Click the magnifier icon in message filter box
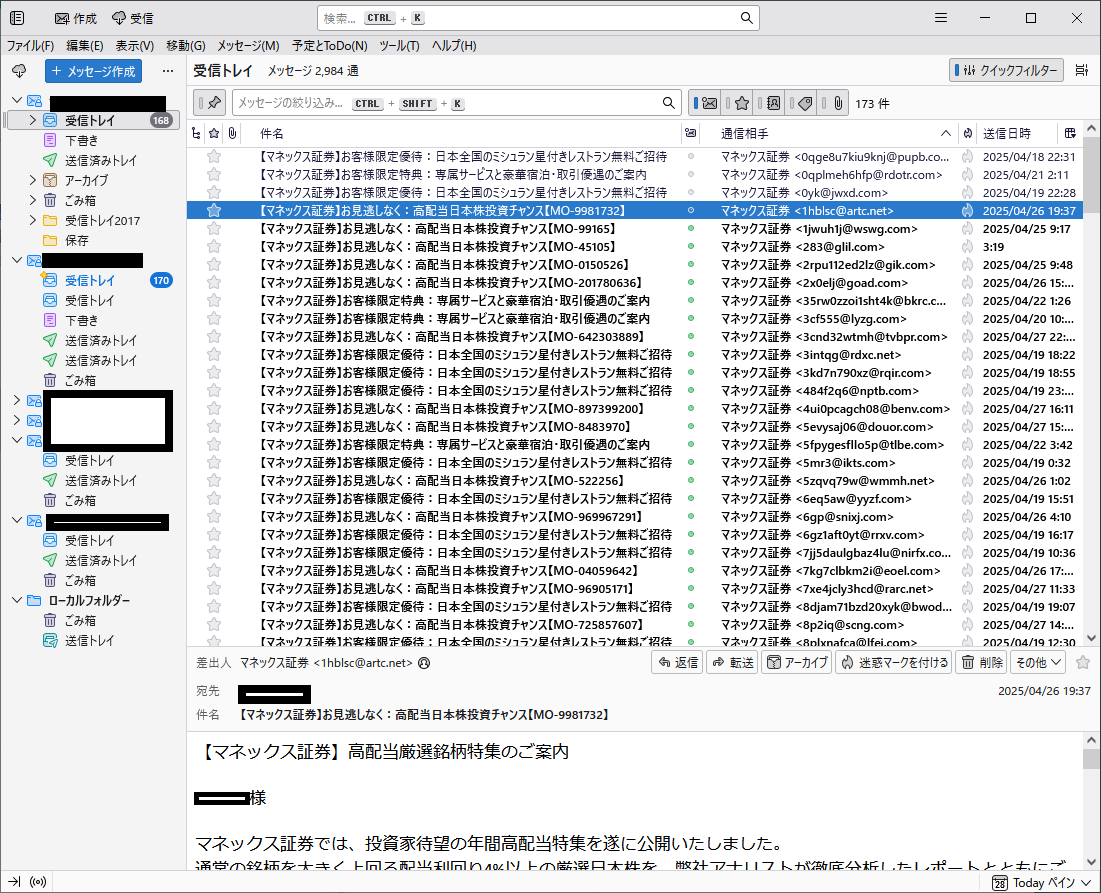Viewport: 1101px width, 893px height. (668, 103)
